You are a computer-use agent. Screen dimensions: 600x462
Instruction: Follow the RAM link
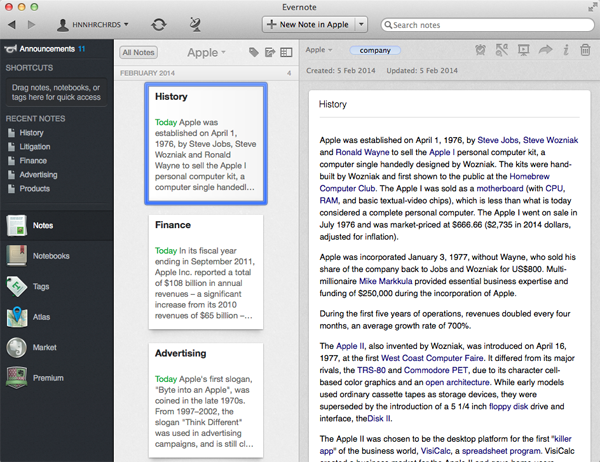(329, 201)
